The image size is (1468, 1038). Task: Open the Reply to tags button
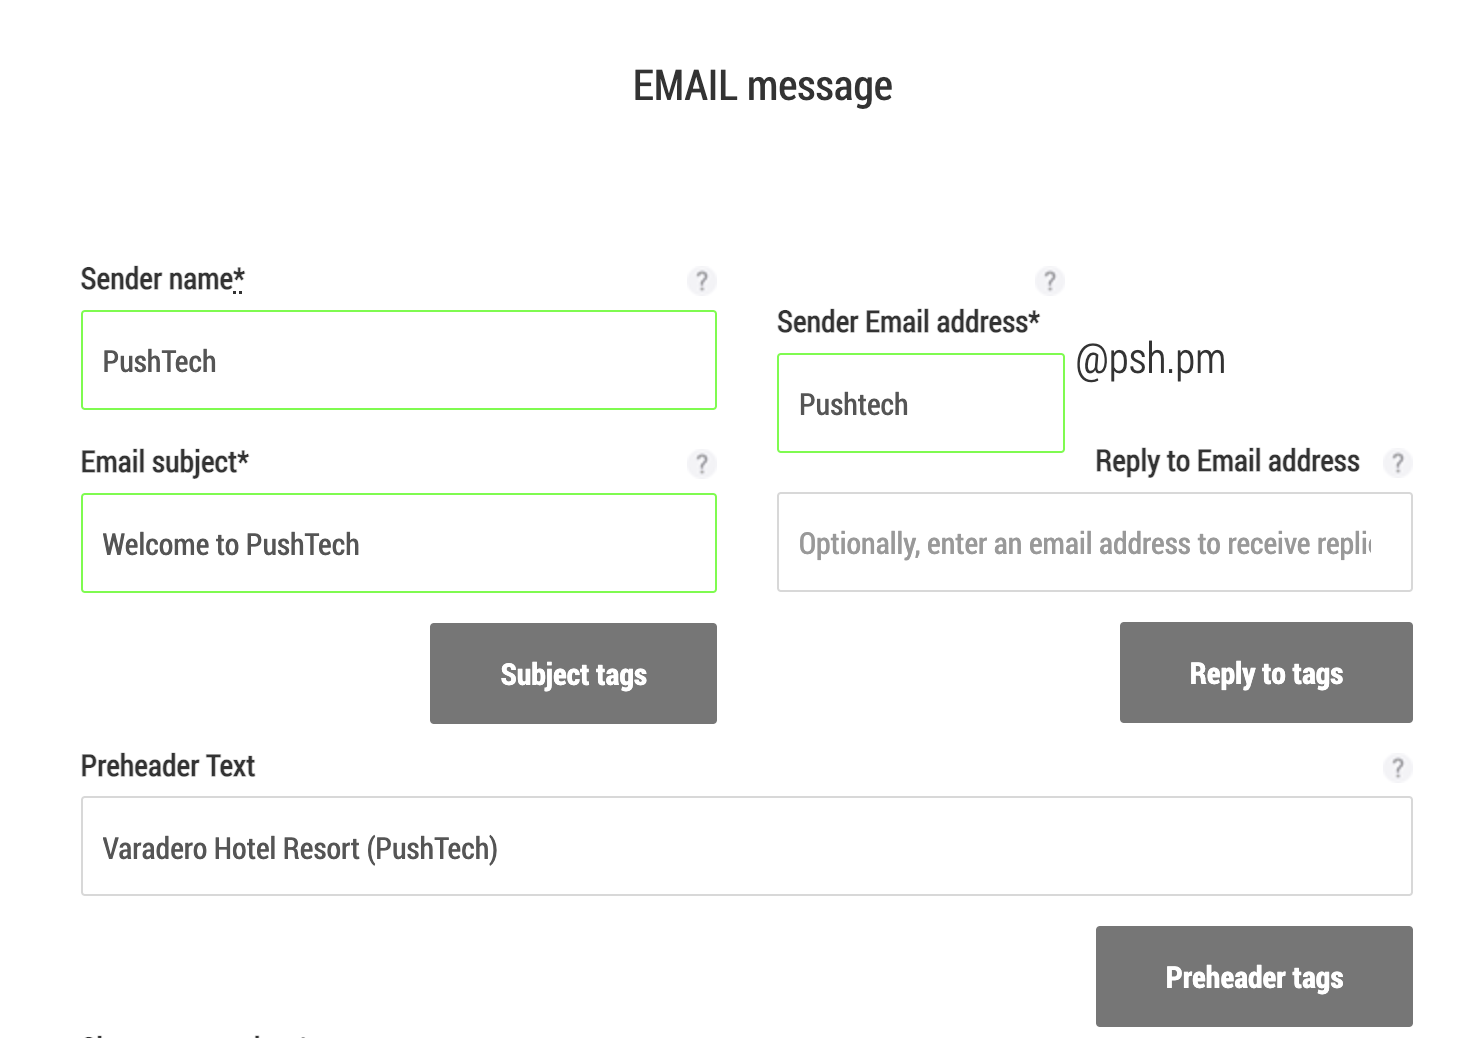[1266, 672]
